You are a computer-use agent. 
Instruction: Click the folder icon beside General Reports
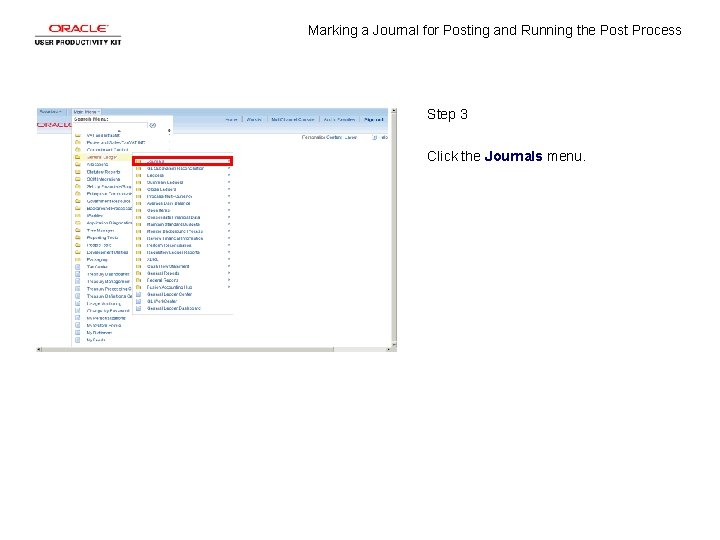(x=138, y=273)
